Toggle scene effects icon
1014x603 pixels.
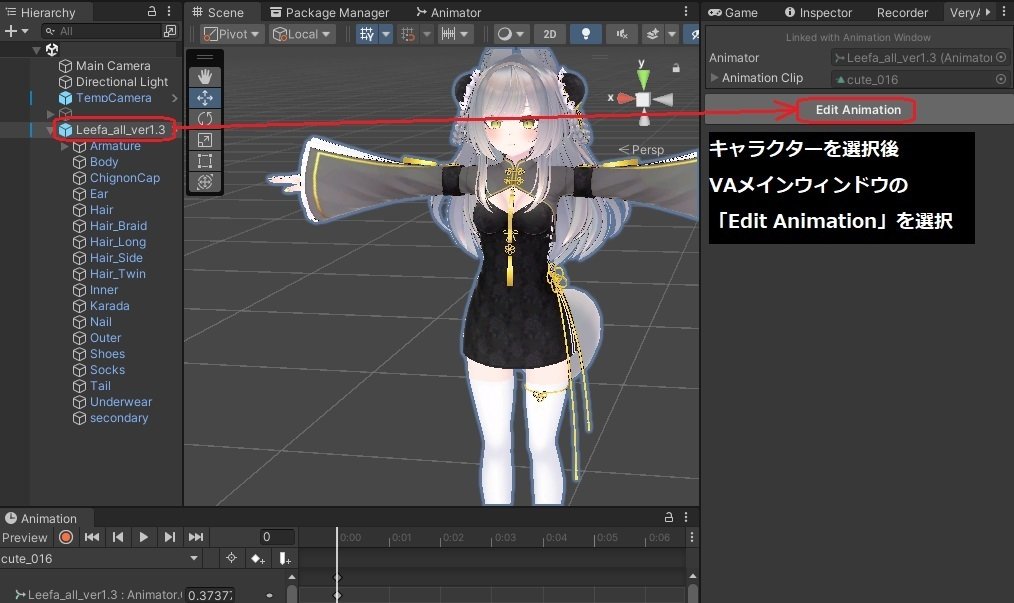[653, 34]
